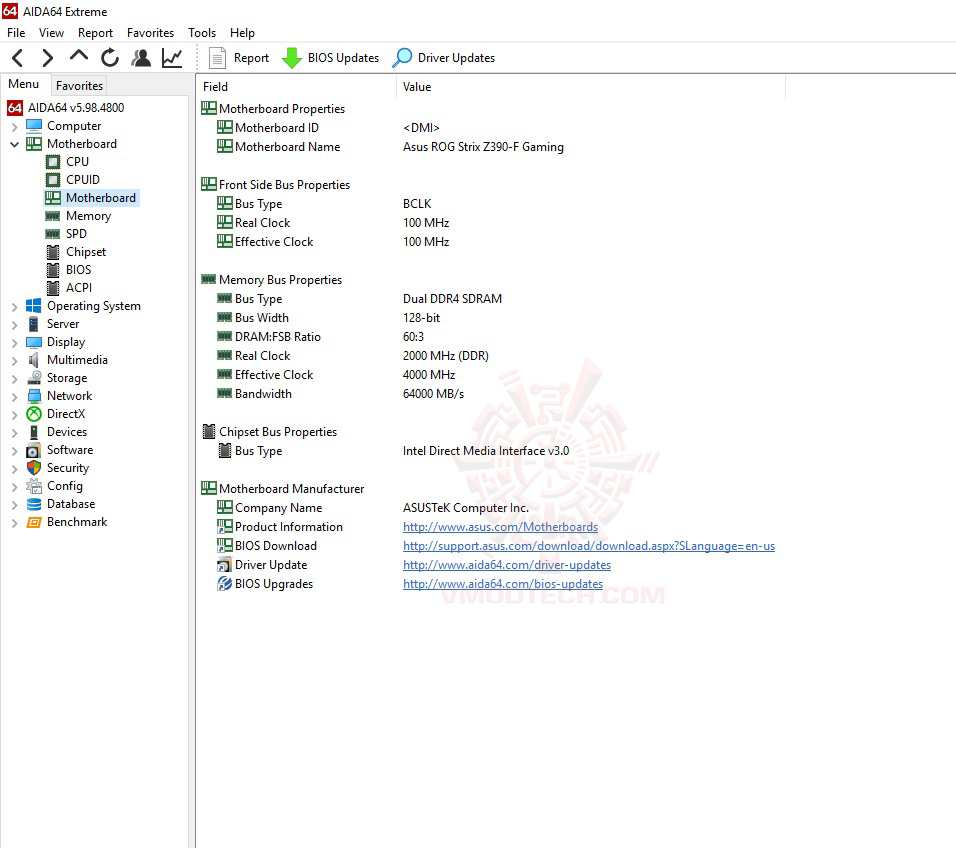Open the View menu

coord(51,33)
